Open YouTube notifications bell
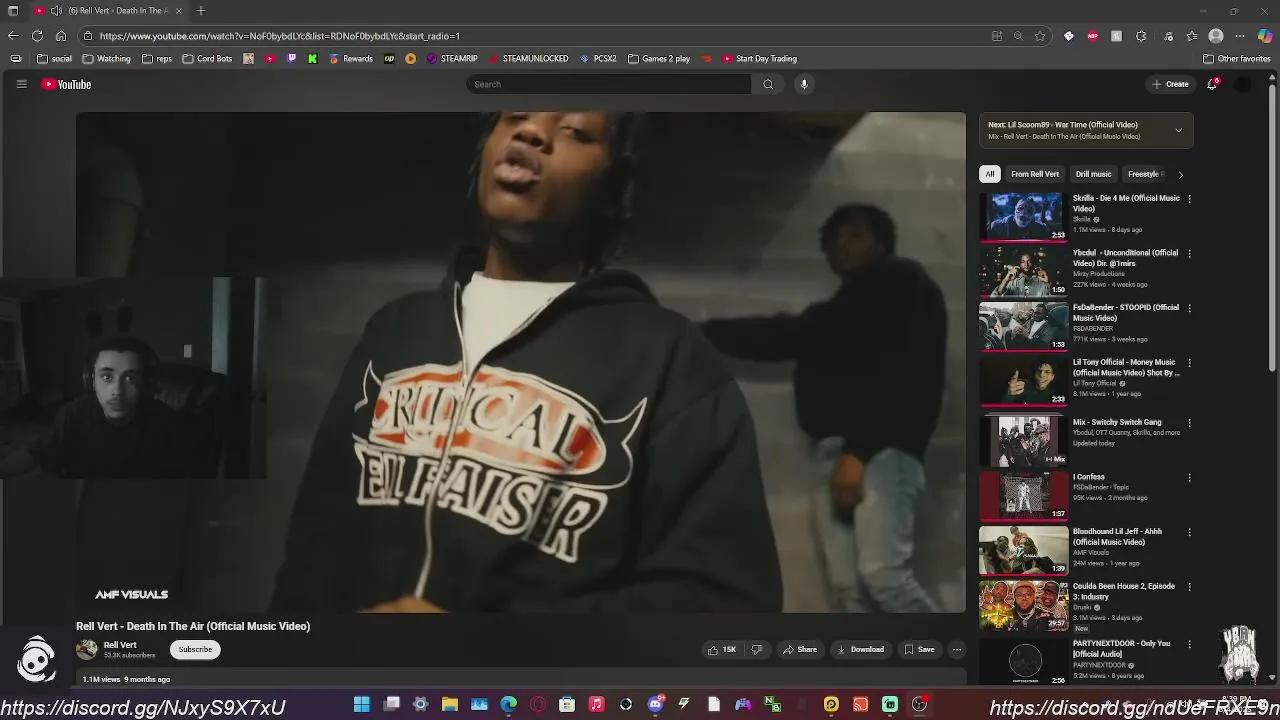Viewport: 1280px width, 720px height. (1212, 84)
